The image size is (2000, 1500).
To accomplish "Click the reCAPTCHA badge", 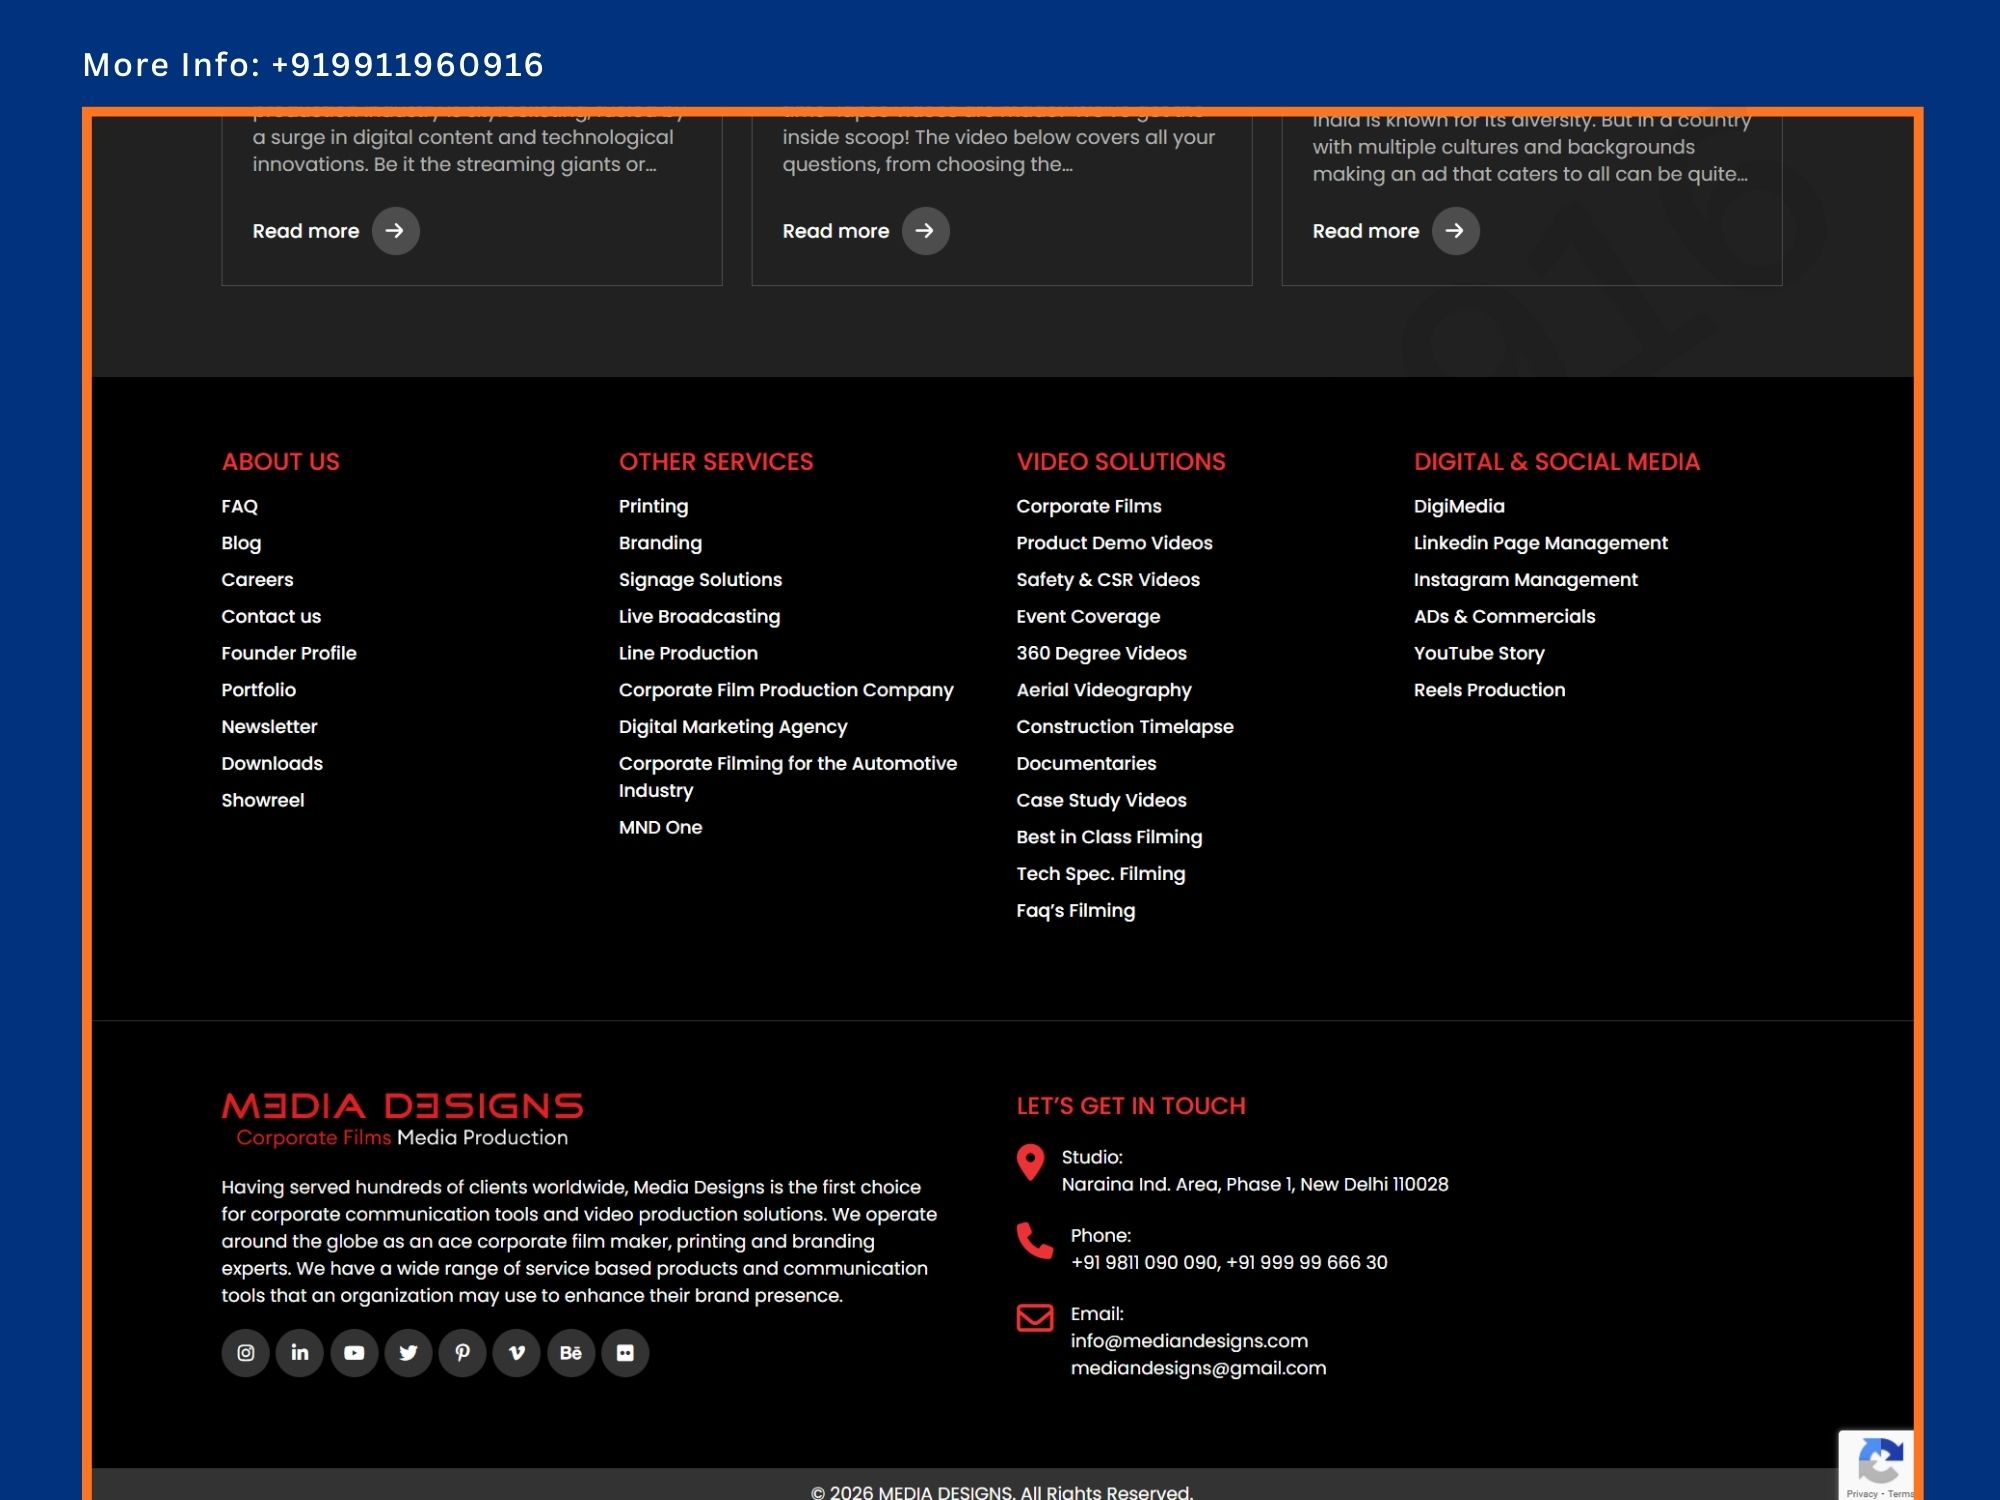I will click(x=1878, y=1465).
